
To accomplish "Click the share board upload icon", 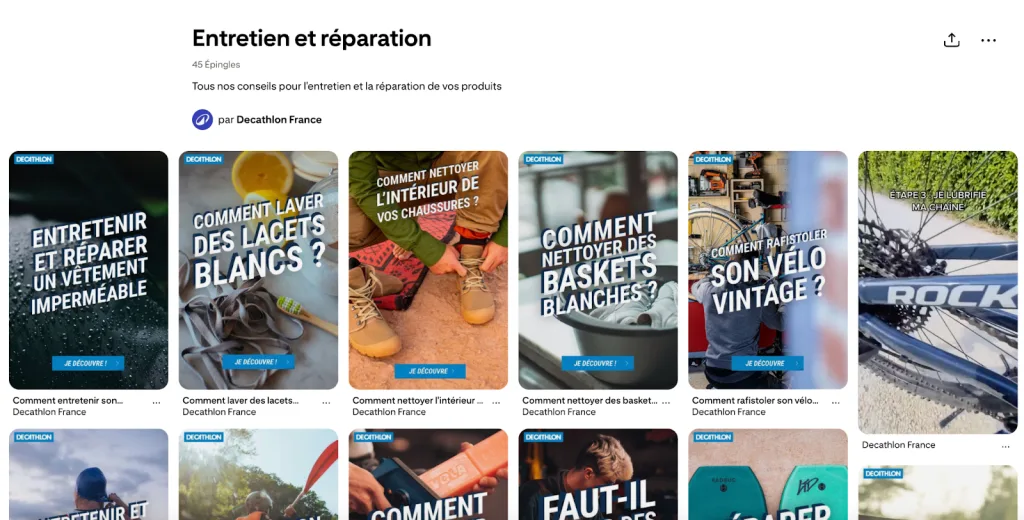I will pos(952,41).
